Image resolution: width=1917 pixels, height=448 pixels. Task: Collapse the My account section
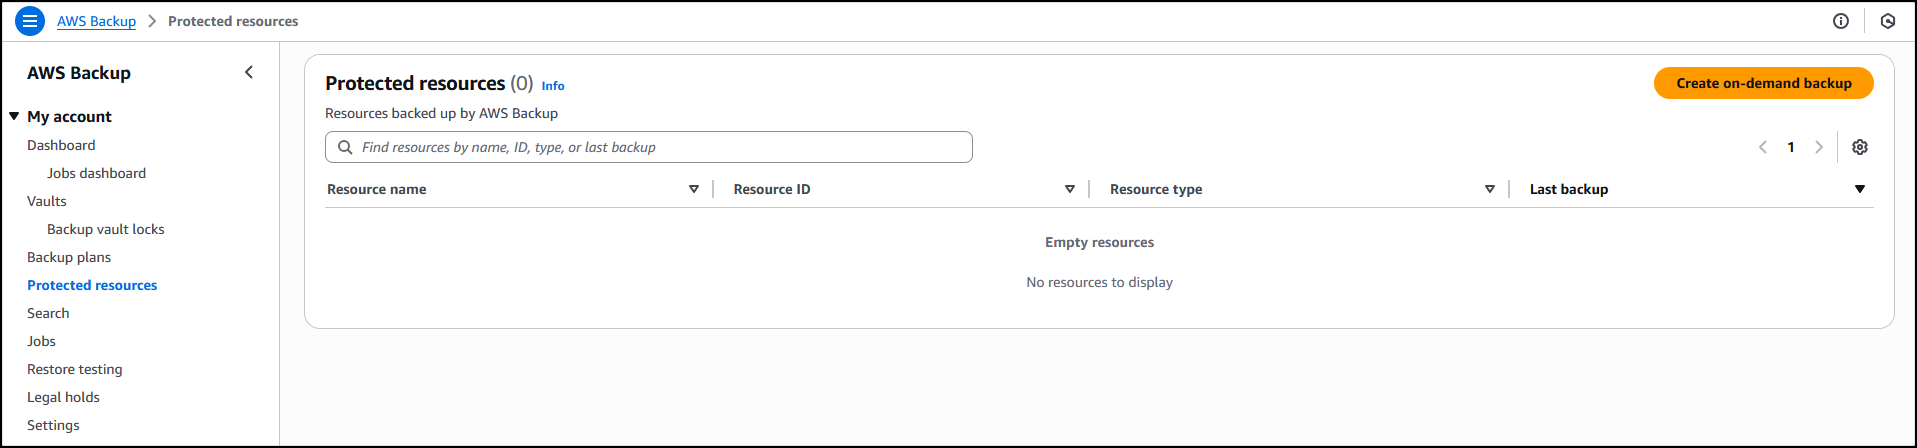click(x=15, y=116)
